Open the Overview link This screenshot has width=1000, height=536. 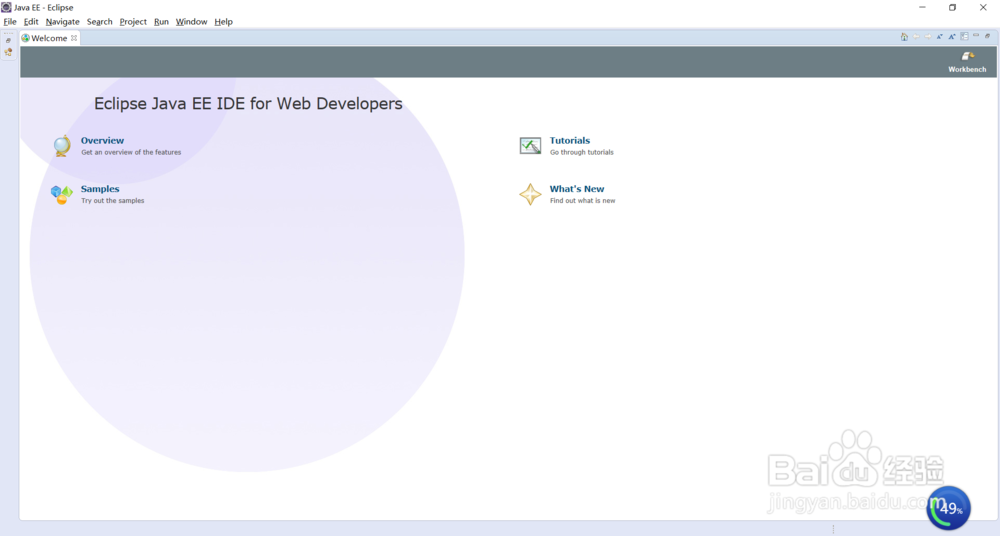(x=102, y=140)
